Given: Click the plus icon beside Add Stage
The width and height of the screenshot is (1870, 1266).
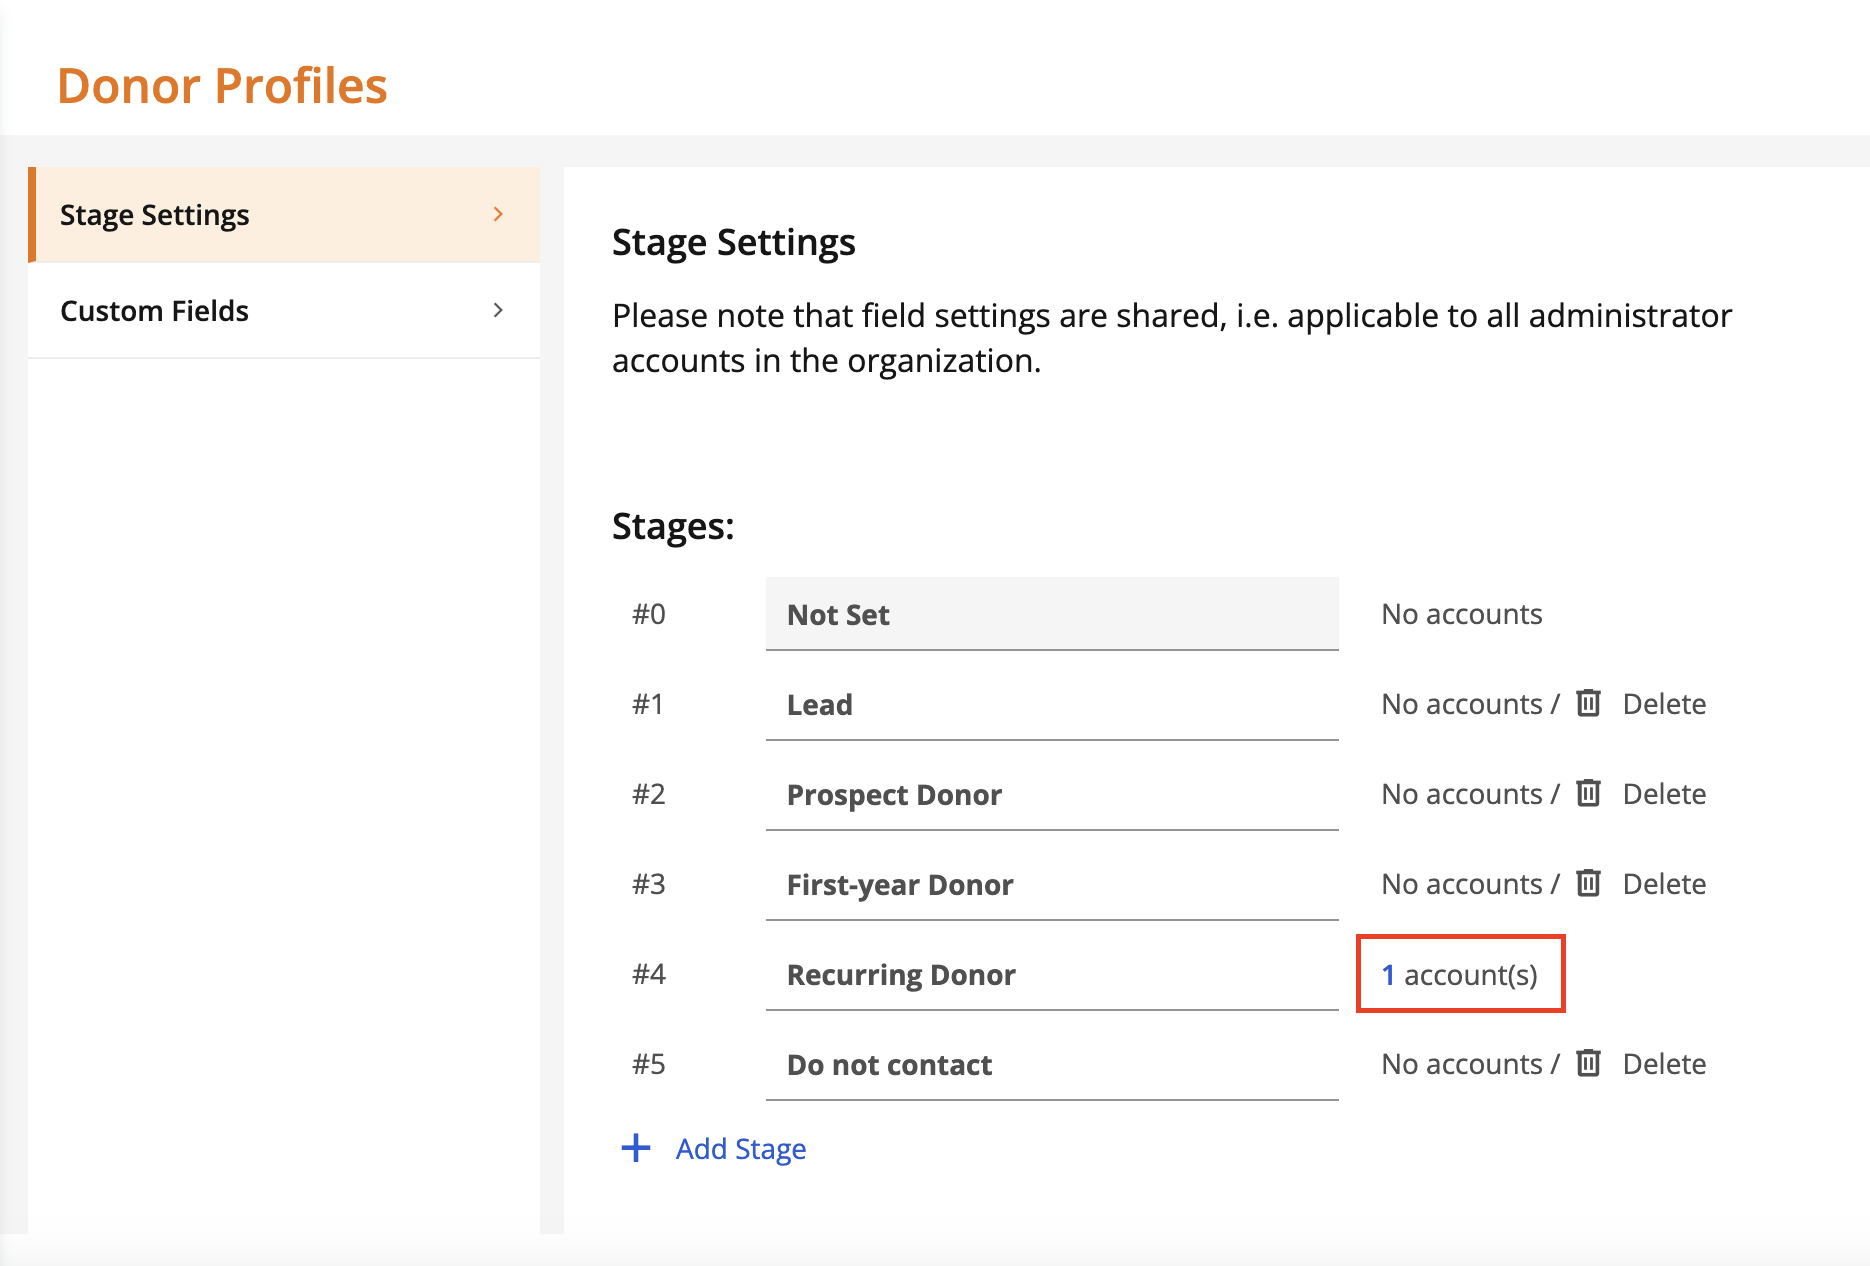Looking at the screenshot, I should click(x=636, y=1148).
